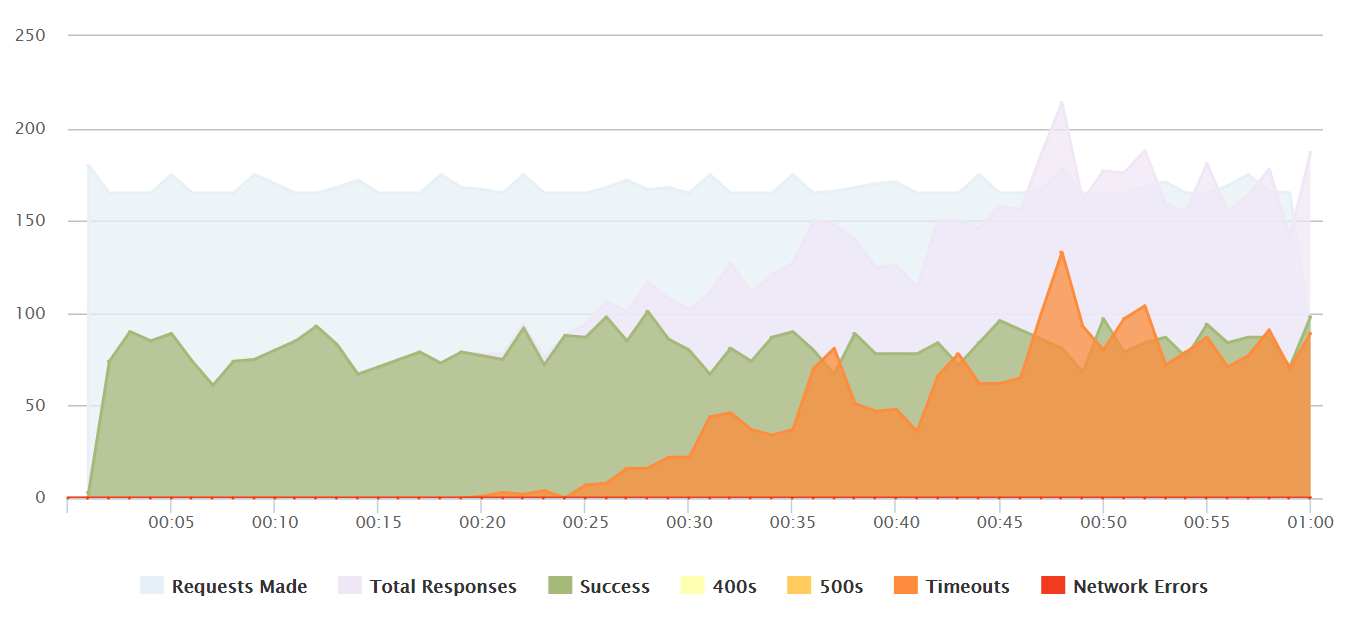The image size is (1349, 641).
Task: Click the highest peak of the Timeouts line
Action: pyautogui.click(x=1061, y=252)
